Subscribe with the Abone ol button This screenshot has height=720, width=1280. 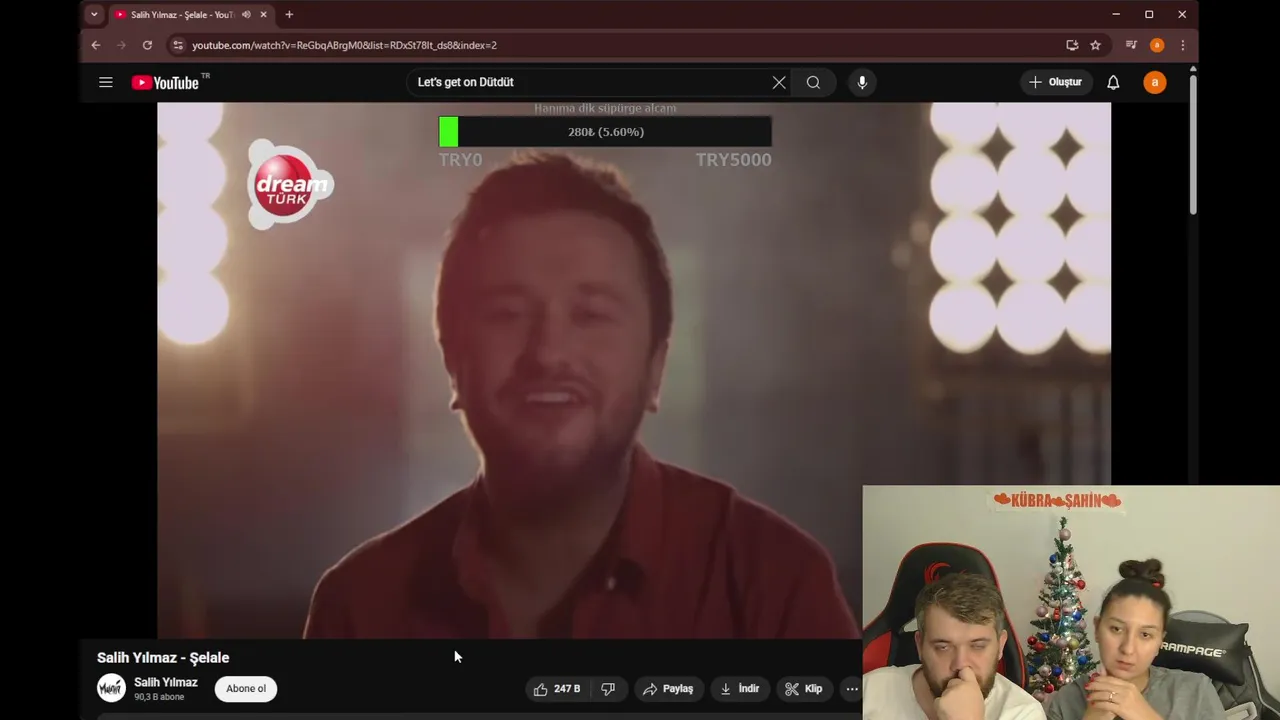click(x=246, y=688)
